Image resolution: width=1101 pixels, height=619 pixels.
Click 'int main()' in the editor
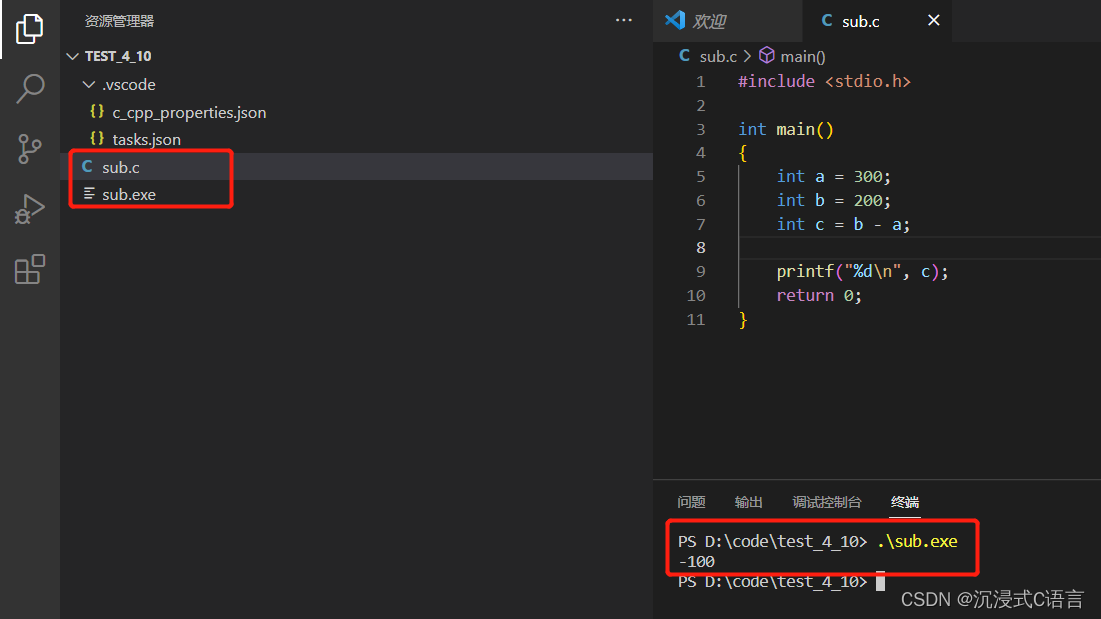point(786,129)
